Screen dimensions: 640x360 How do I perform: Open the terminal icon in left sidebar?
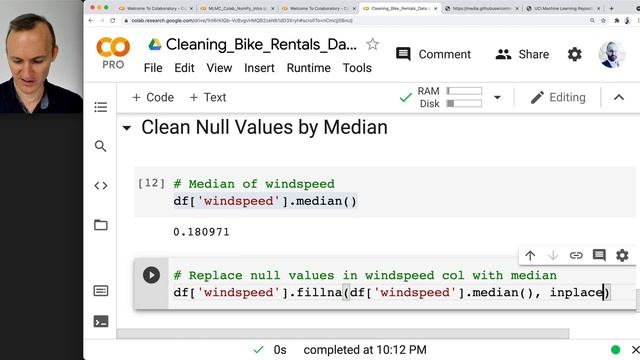(101, 322)
